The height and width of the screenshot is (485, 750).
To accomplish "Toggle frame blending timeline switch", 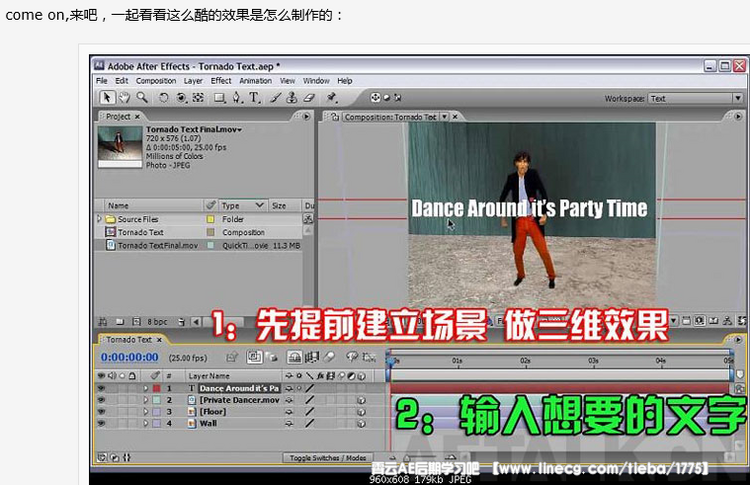I will click(312, 357).
